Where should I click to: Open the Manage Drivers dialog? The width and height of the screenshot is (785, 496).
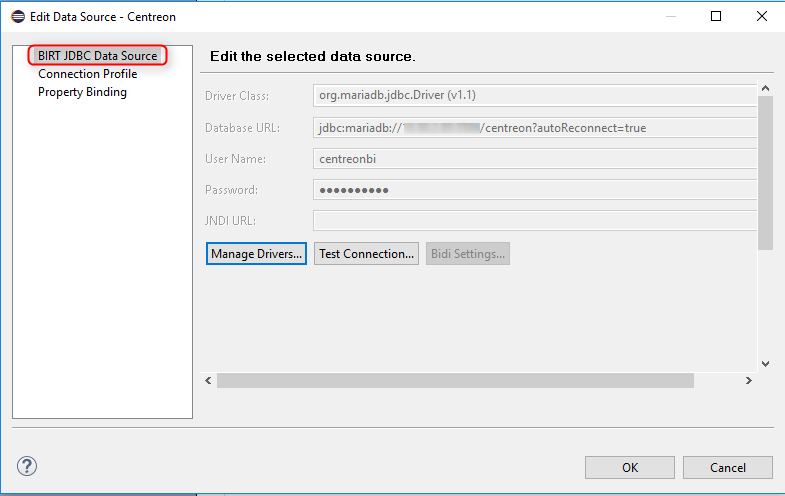click(256, 254)
